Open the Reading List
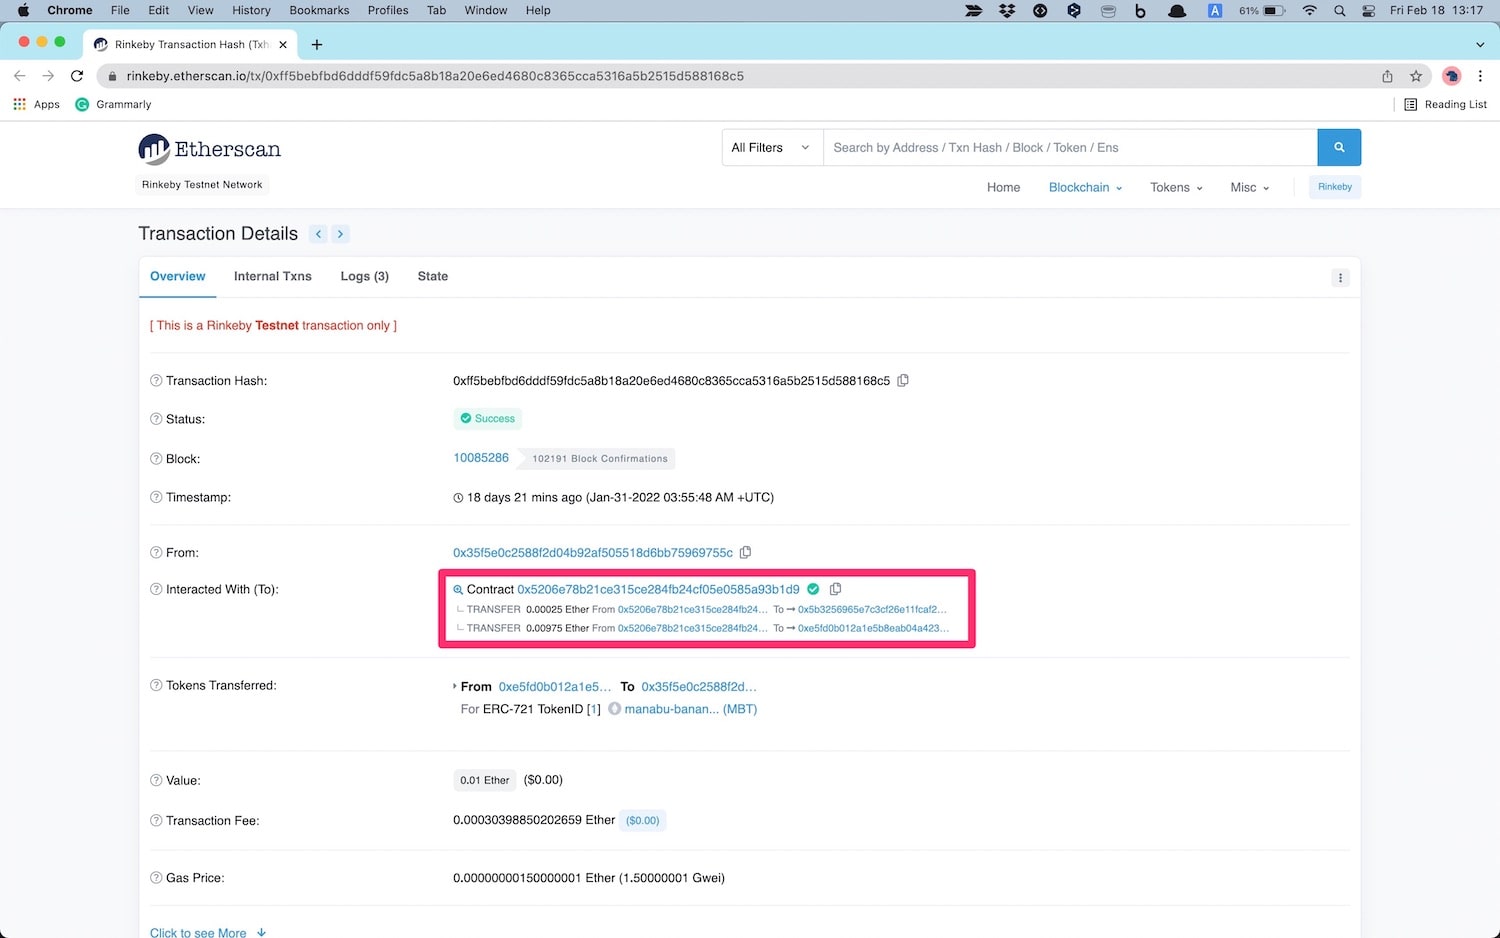This screenshot has width=1500, height=938. coord(1445,104)
